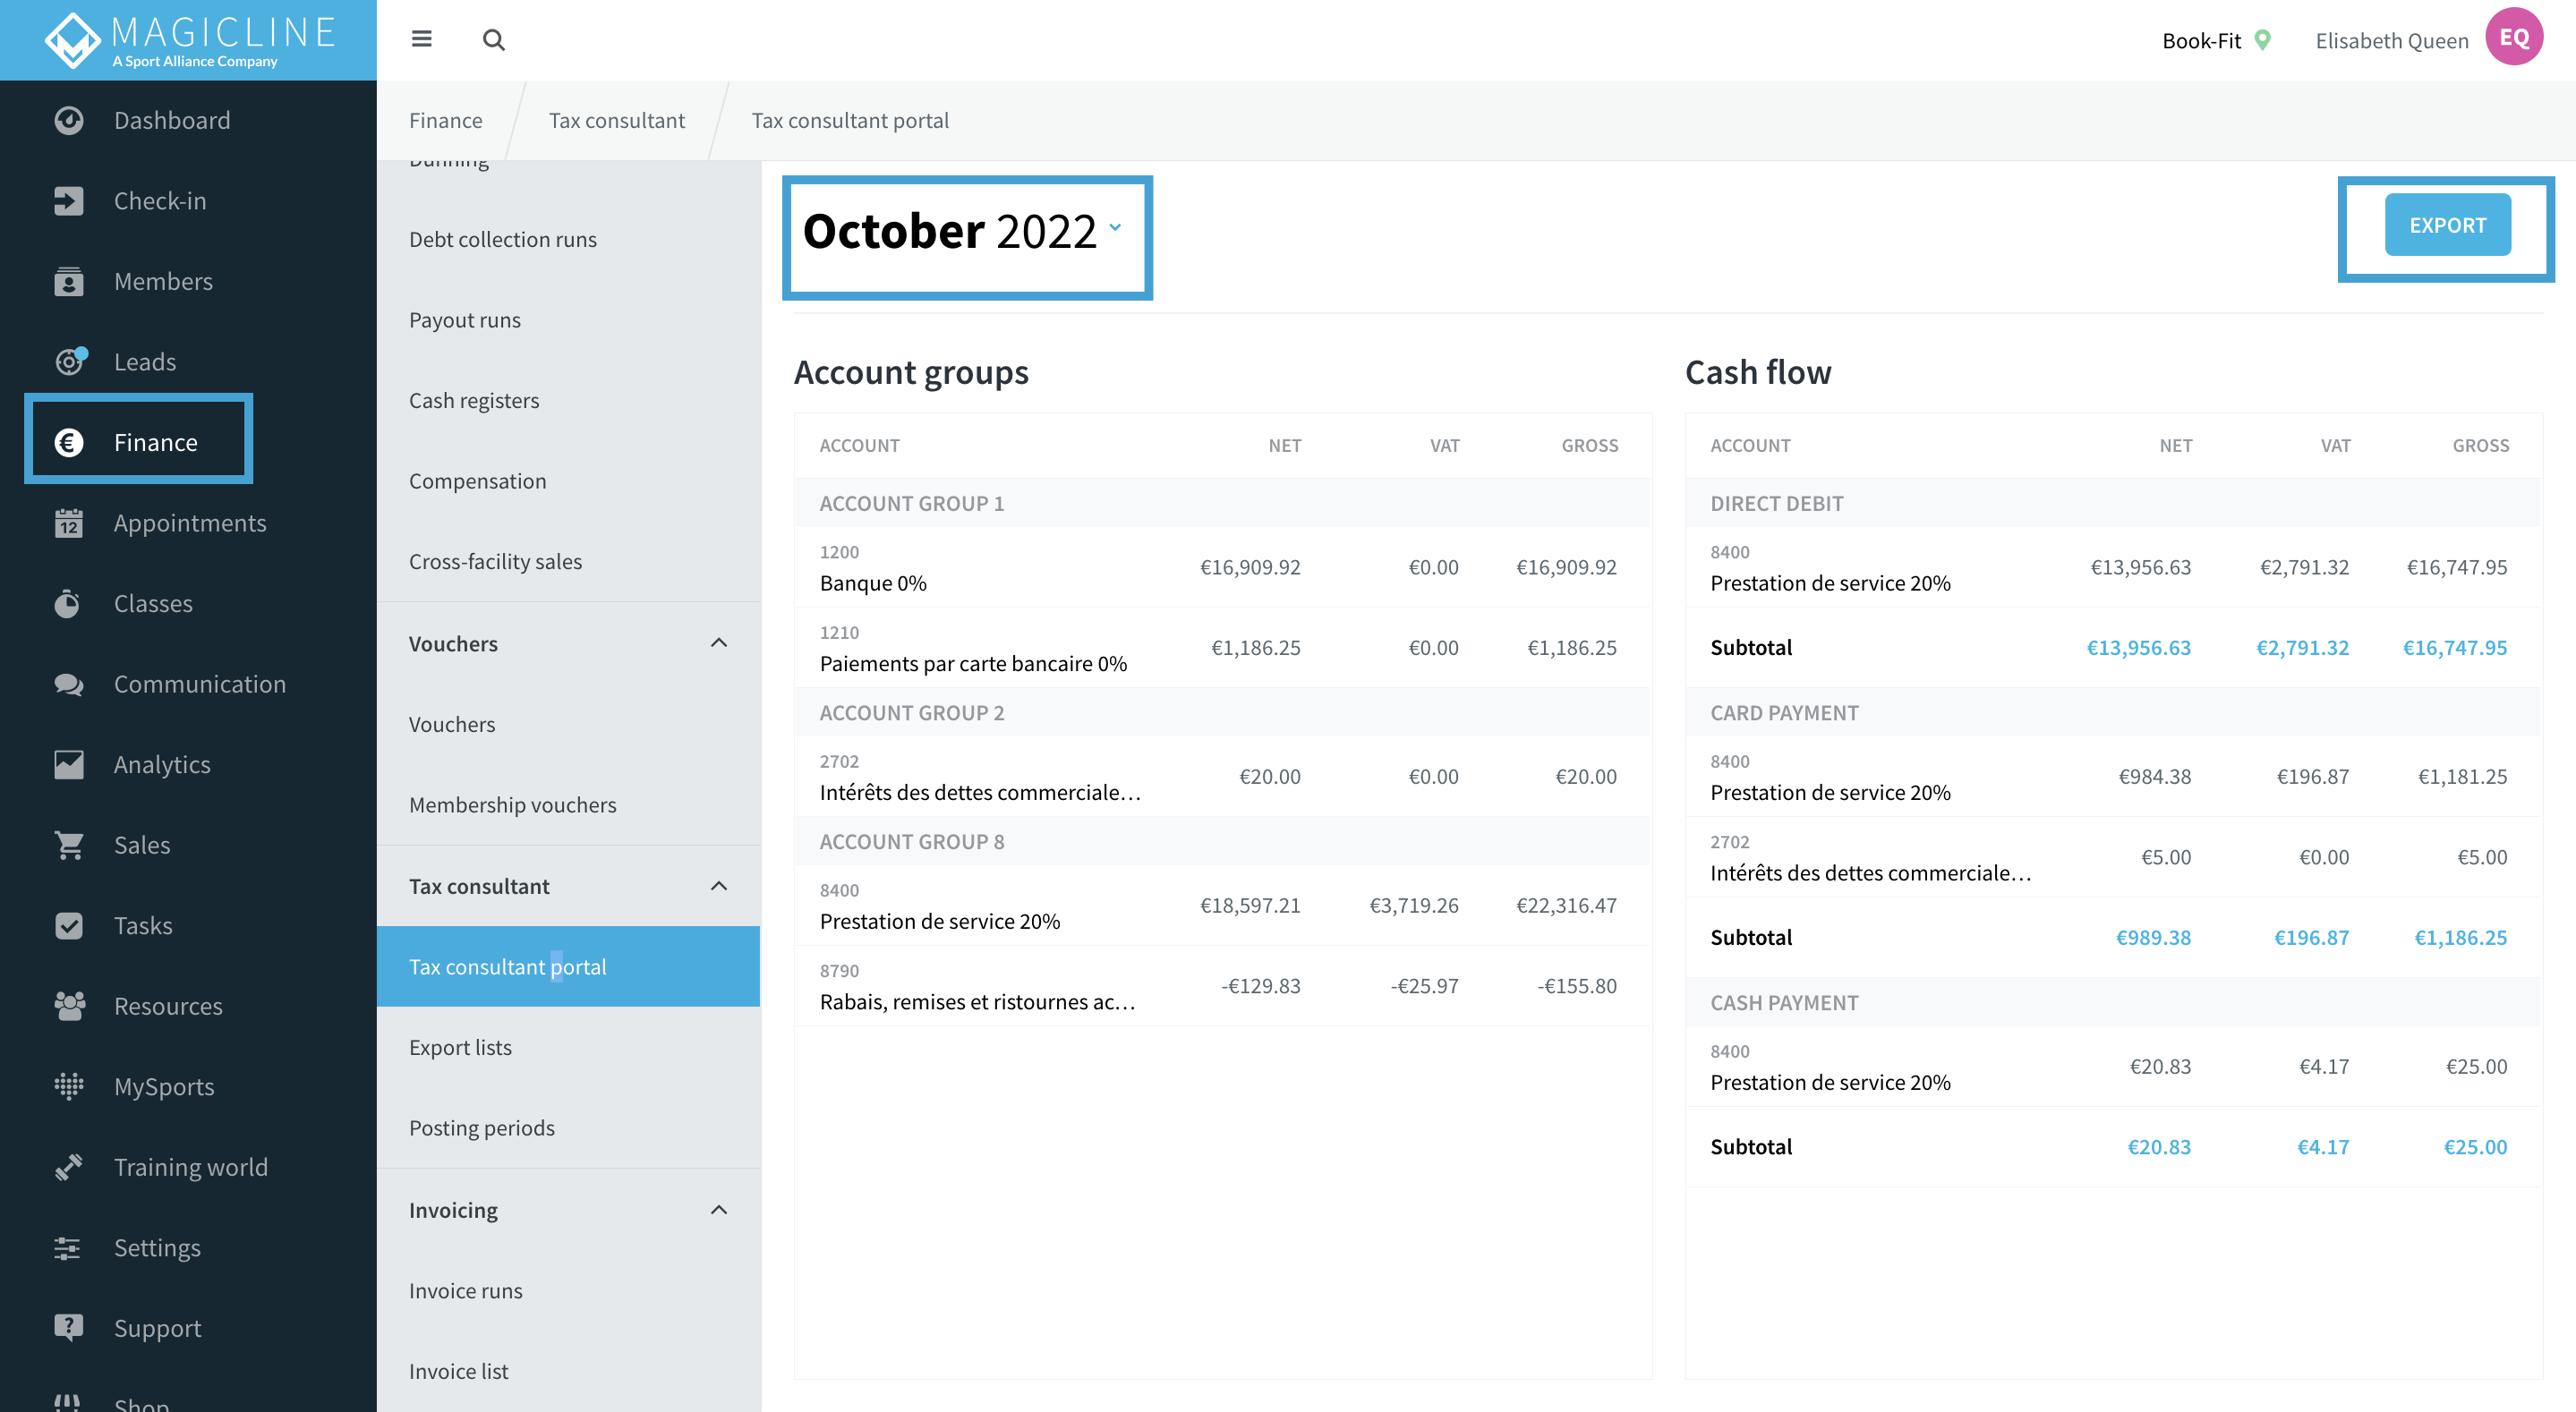Click Cash Payment Prestation de service net €20.83

click(x=2159, y=1066)
